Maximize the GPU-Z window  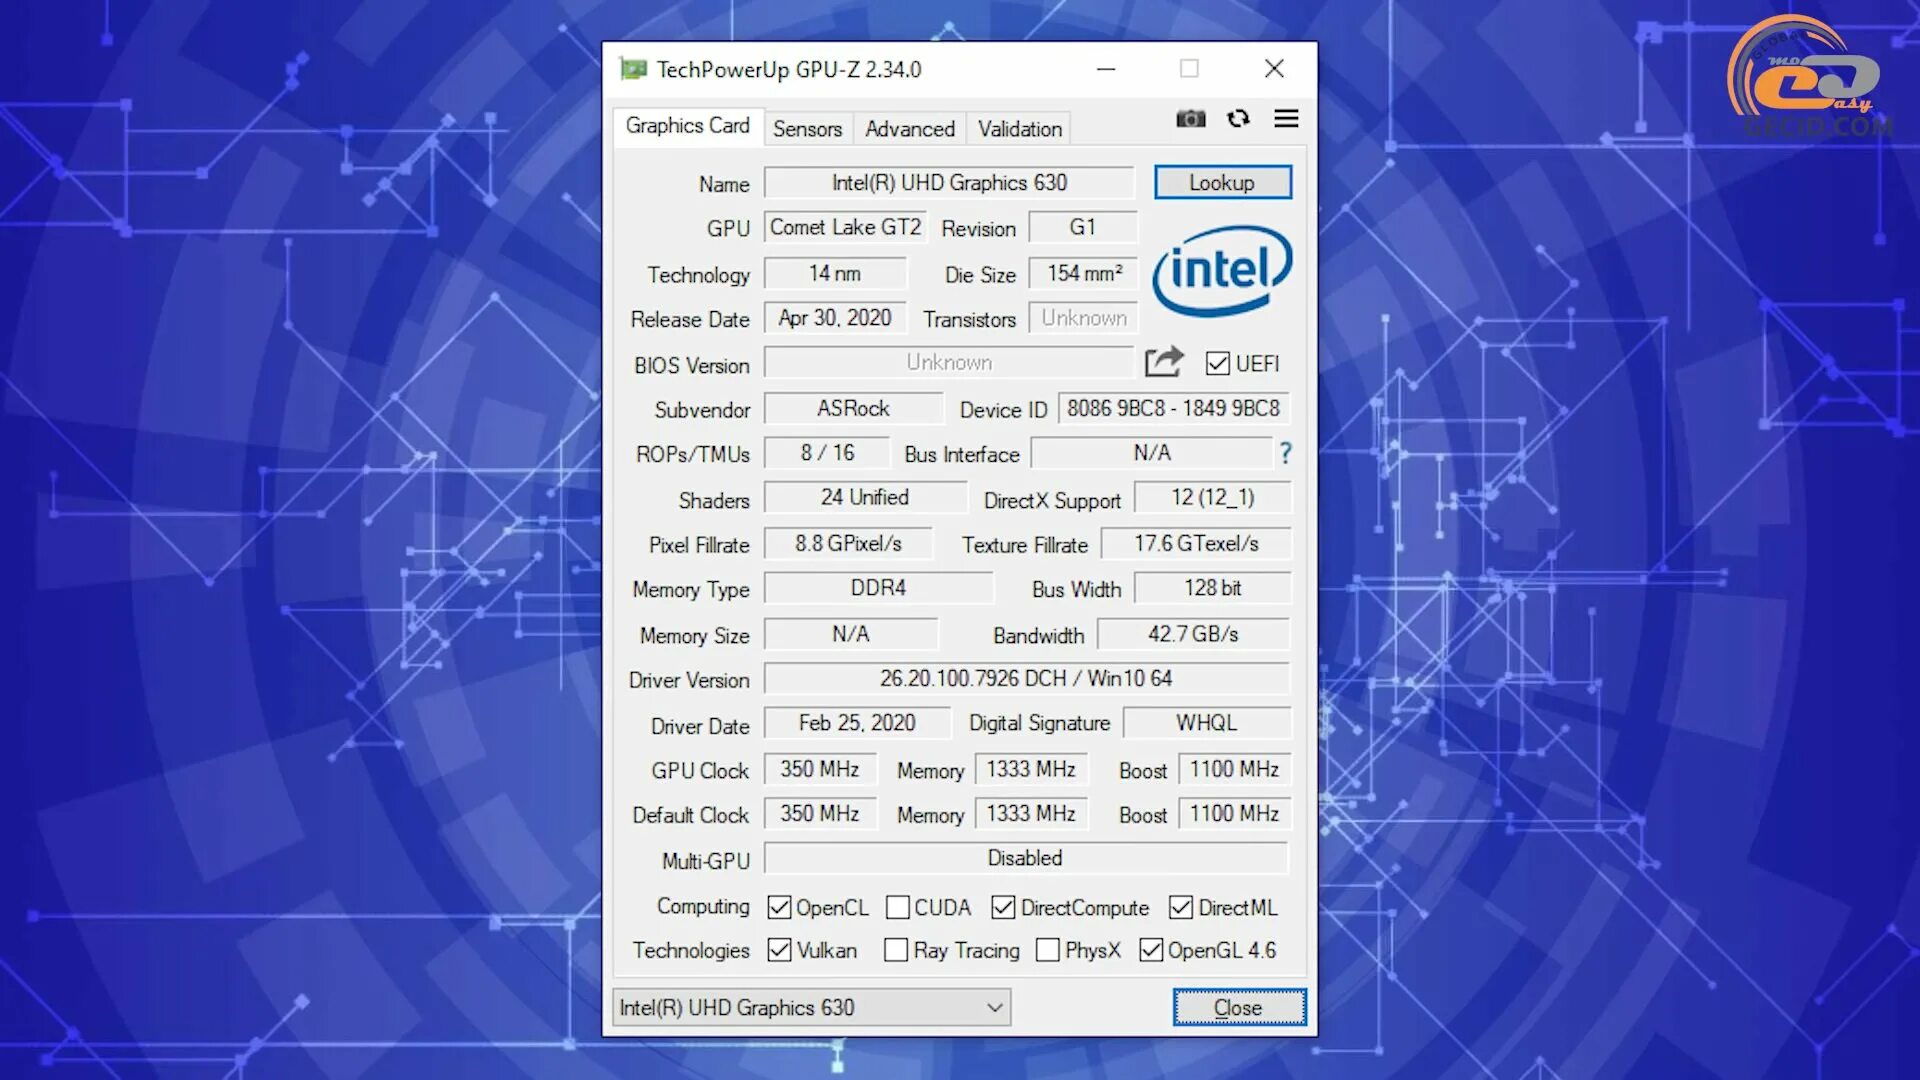coord(1189,69)
